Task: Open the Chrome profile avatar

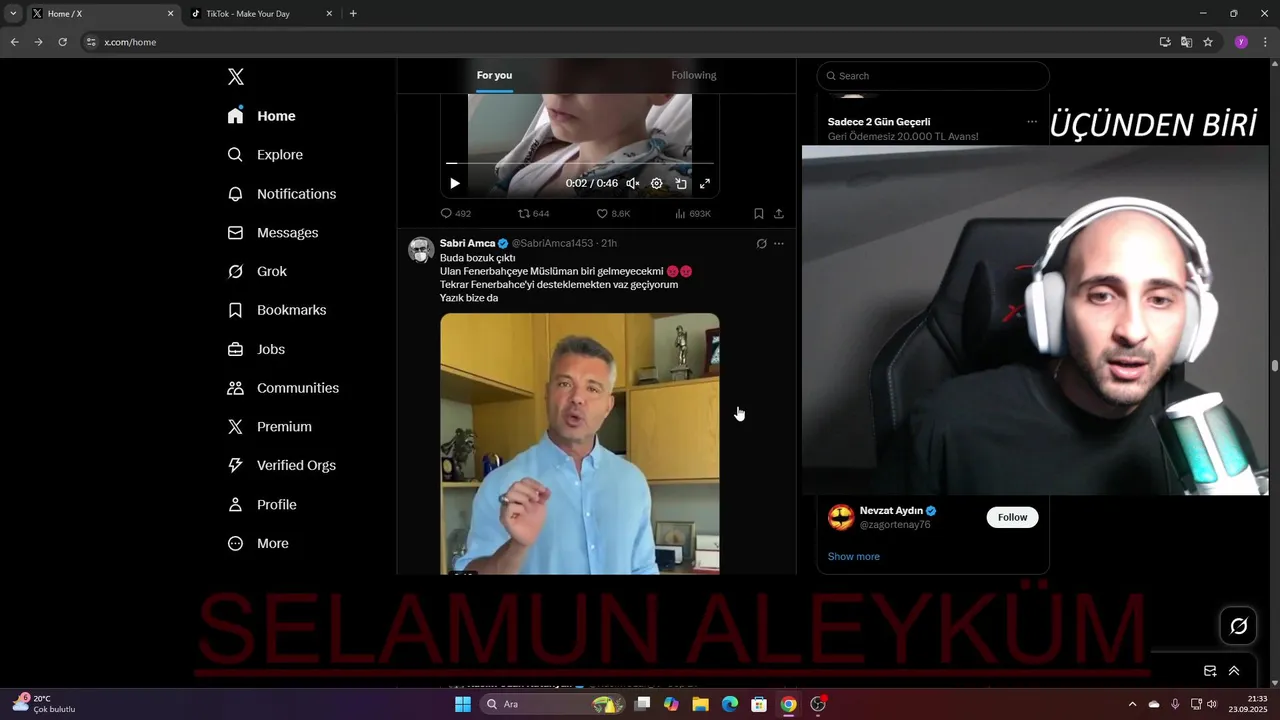Action: (x=1241, y=42)
